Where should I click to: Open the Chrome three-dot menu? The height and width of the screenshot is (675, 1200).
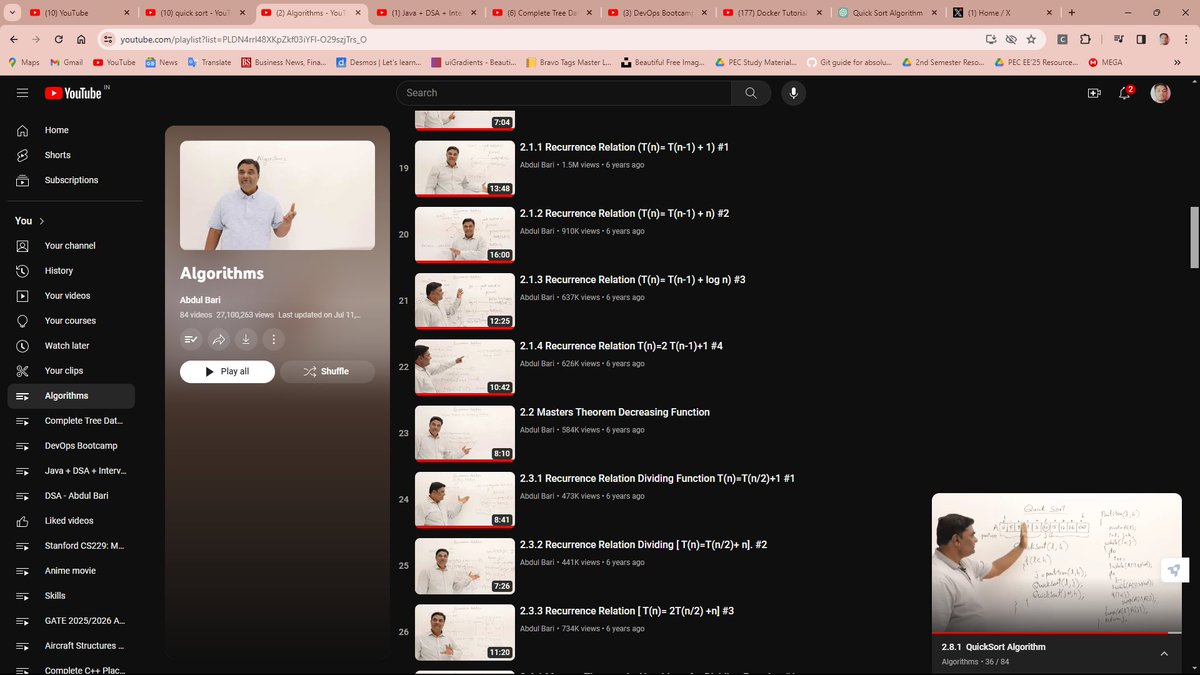pyautogui.click(x=1186, y=39)
